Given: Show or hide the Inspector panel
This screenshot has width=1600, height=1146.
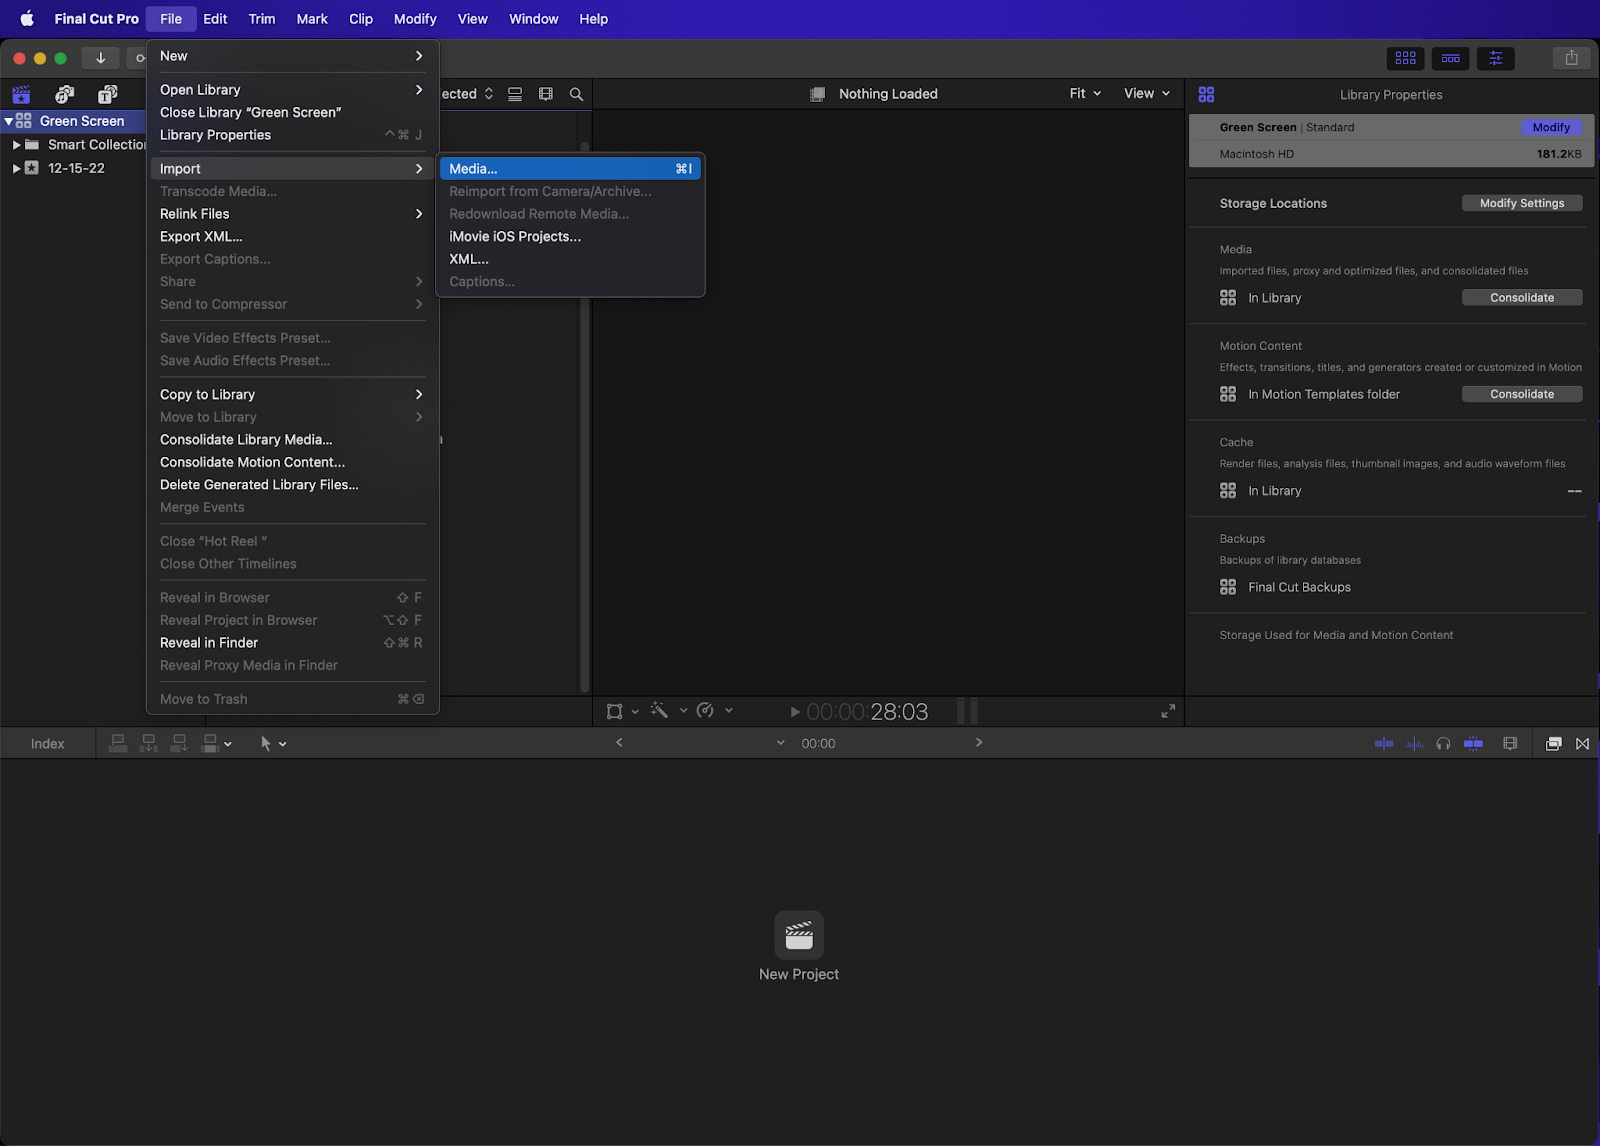Looking at the screenshot, I should pyautogui.click(x=1496, y=58).
